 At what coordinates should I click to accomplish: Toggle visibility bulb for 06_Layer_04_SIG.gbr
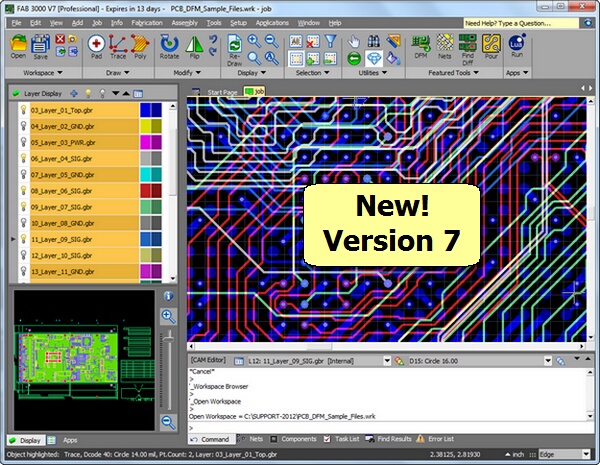[x=23, y=158]
